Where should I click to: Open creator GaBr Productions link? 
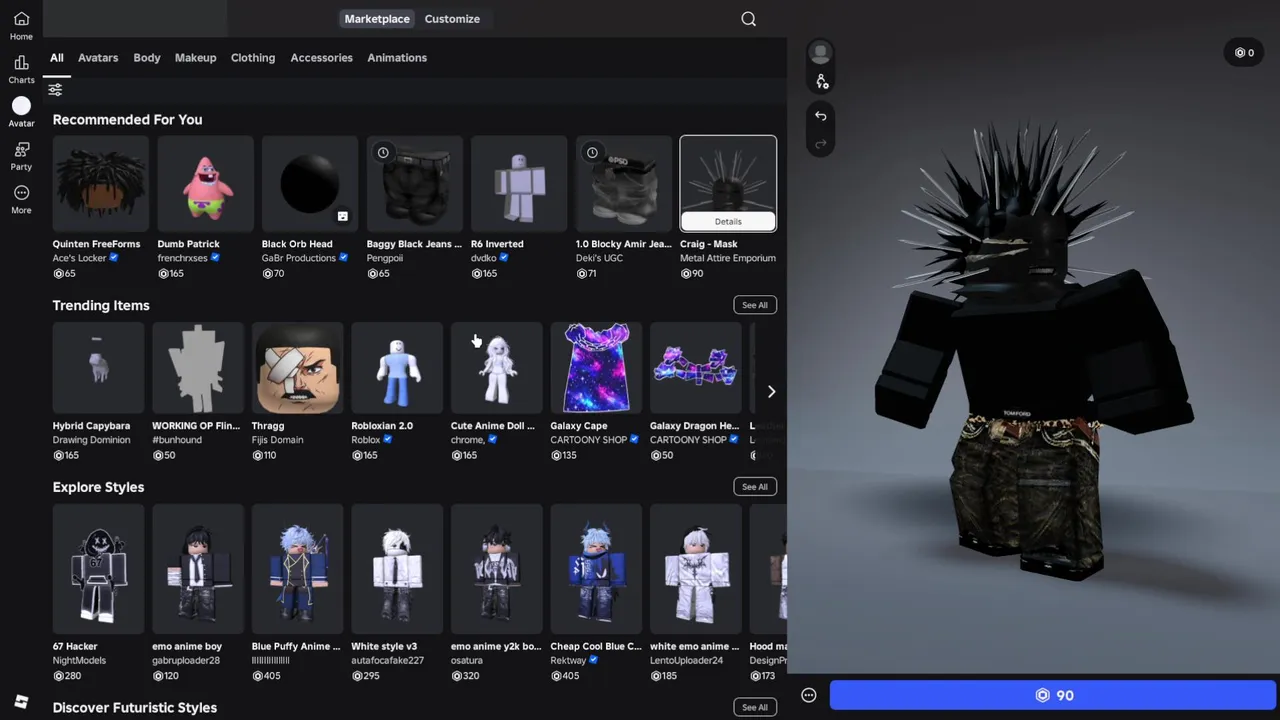[299, 258]
